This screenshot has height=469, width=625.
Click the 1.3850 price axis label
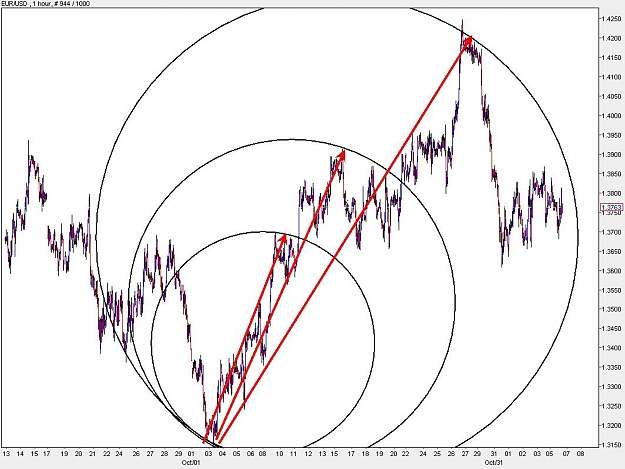pos(611,174)
